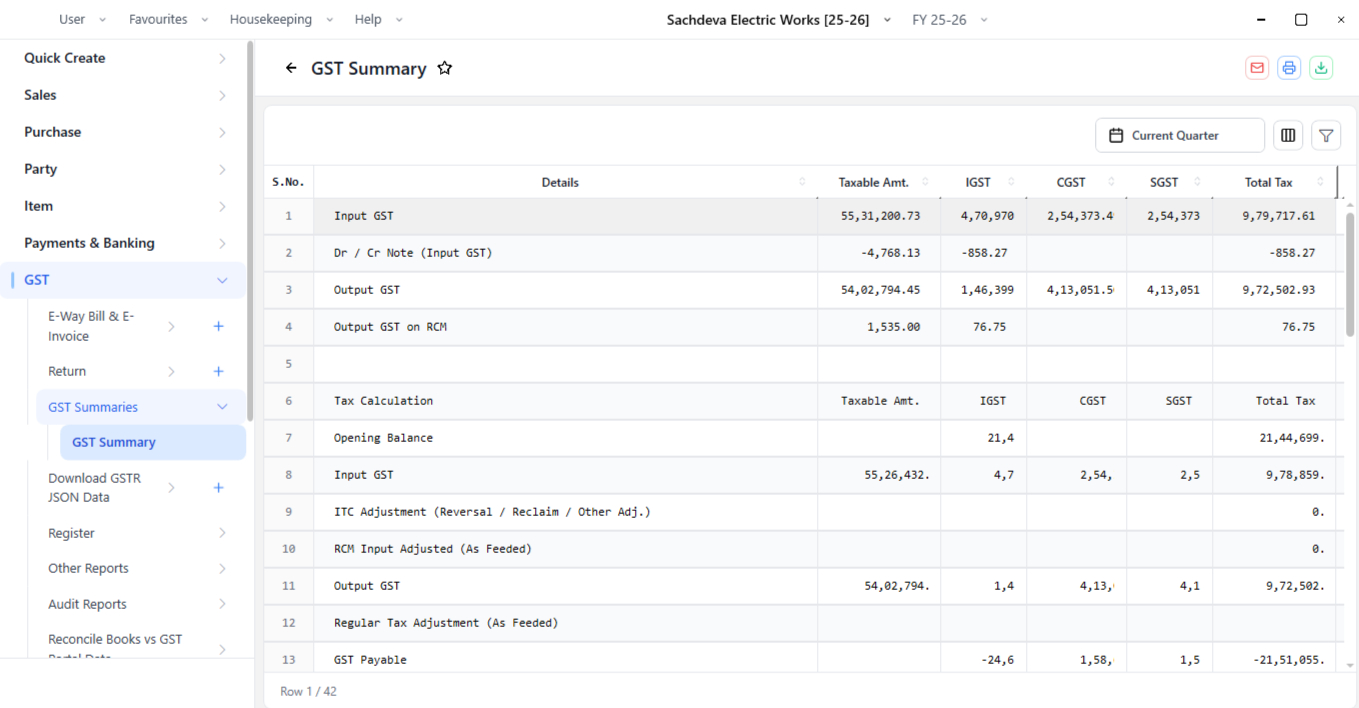Screen dimensions: 1359x708
Task: Expand Payments & Banking section
Action: tap(125, 243)
